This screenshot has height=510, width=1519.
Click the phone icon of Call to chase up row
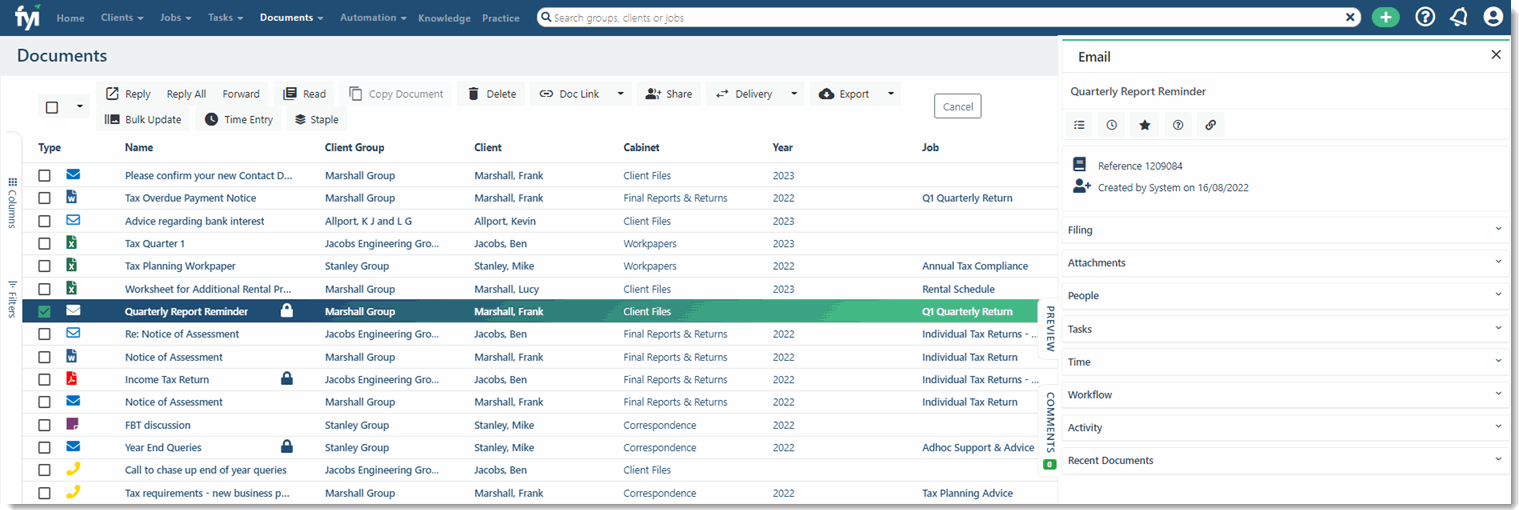(72, 469)
